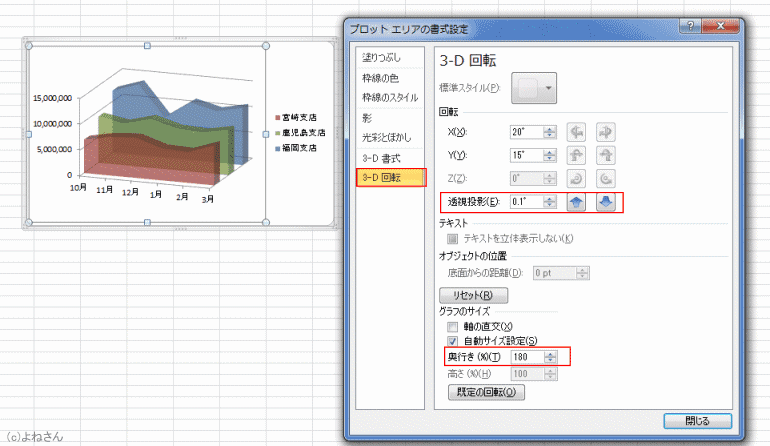The image size is (770, 446).
Task: Click the 底面からの距離 value field
Action: pyautogui.click(x=555, y=273)
